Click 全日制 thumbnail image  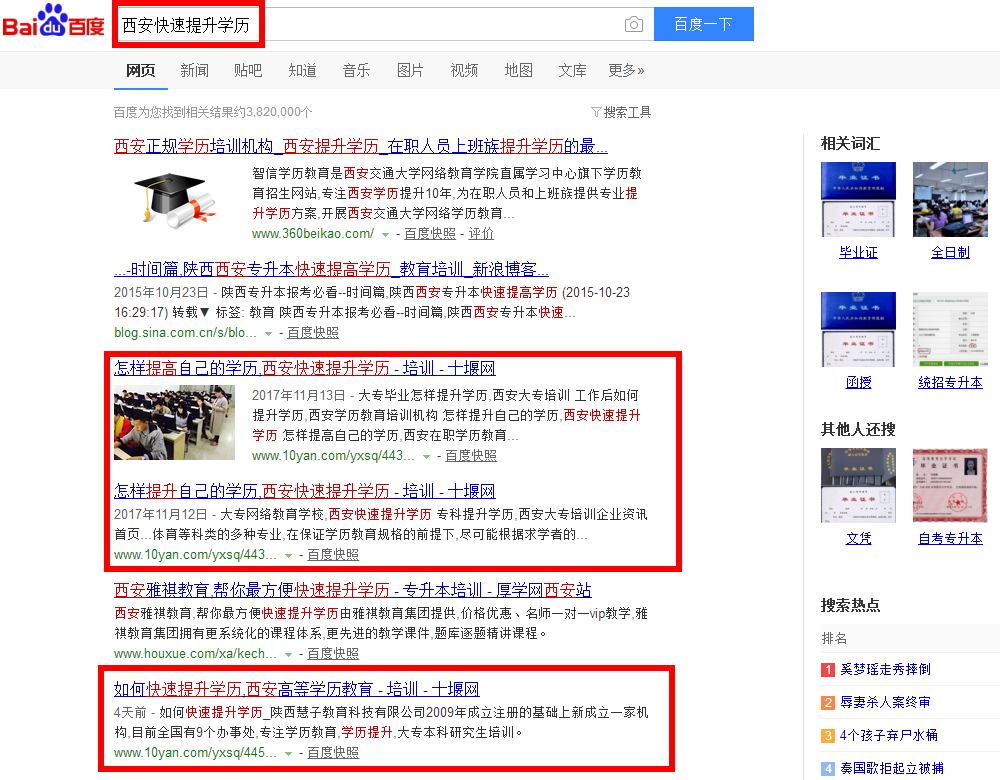(x=950, y=200)
